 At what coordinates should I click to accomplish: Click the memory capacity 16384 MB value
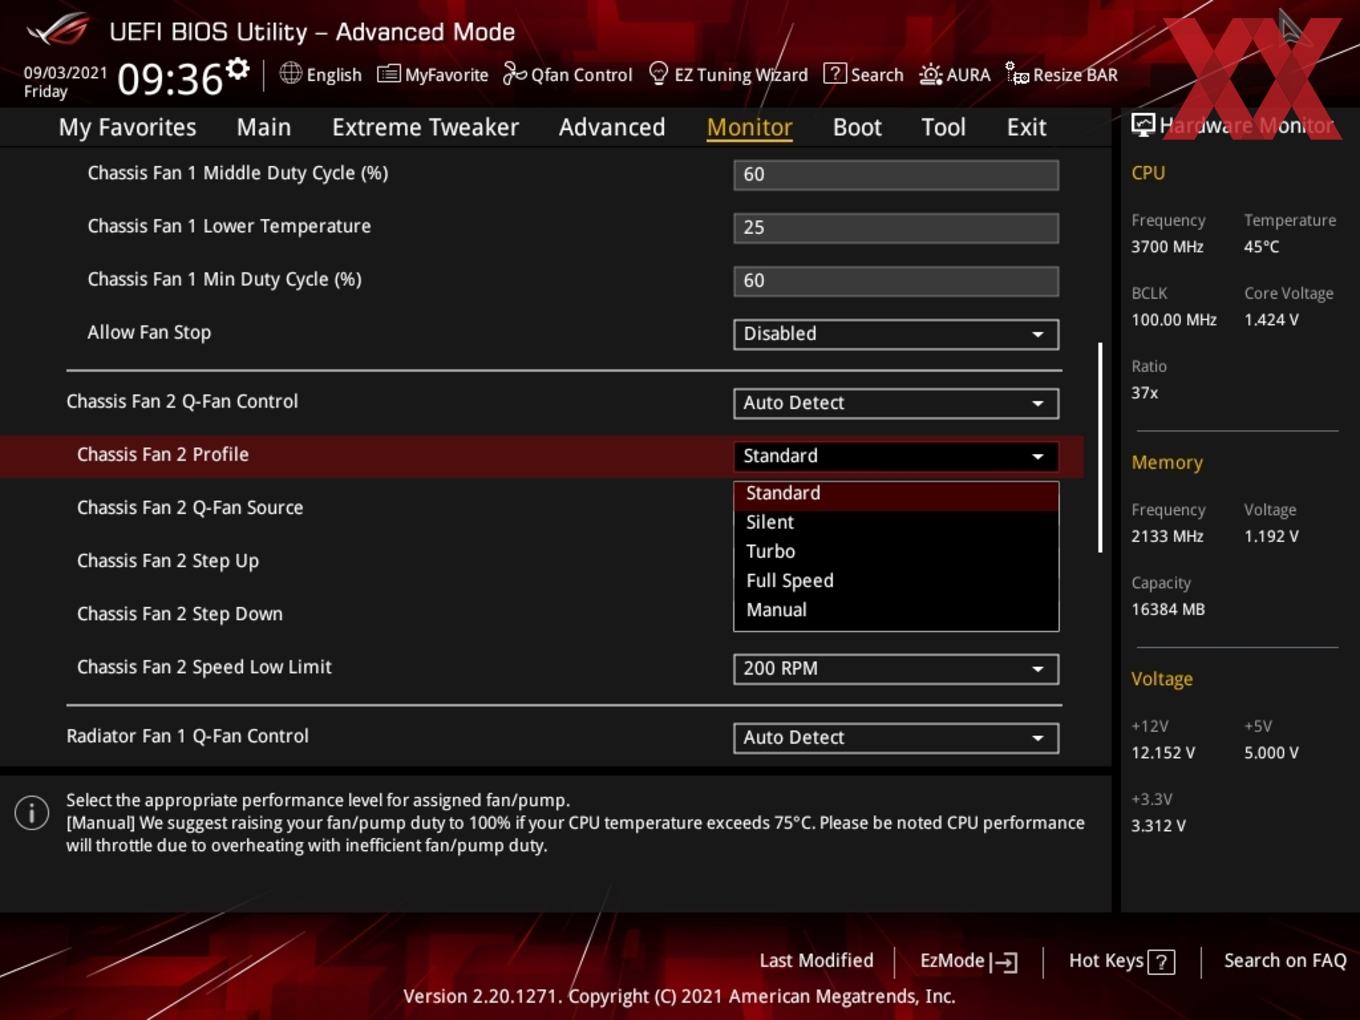[x=1168, y=609]
